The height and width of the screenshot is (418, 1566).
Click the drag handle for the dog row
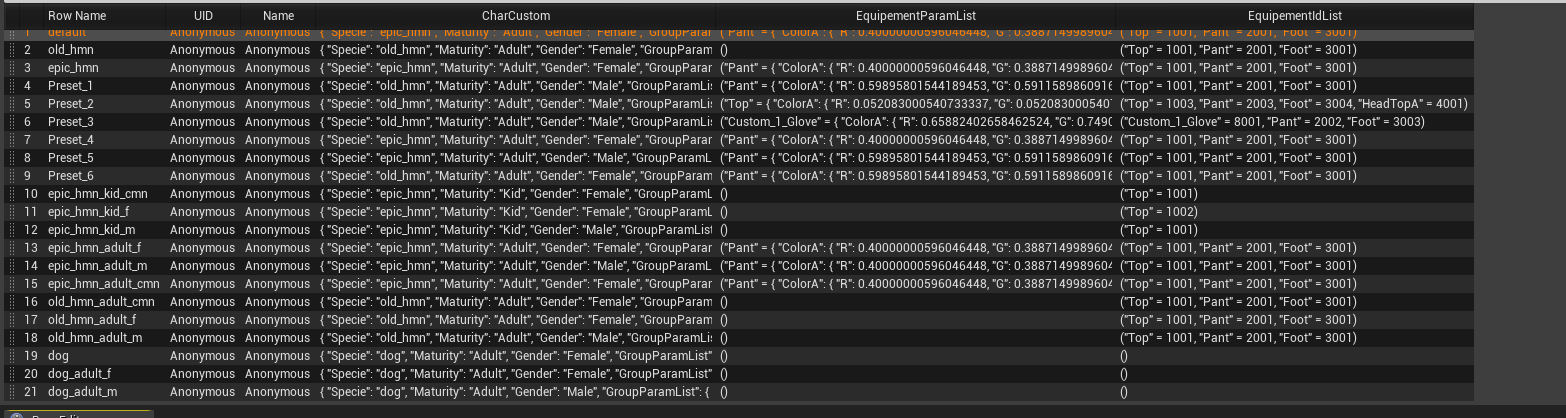click(x=11, y=356)
